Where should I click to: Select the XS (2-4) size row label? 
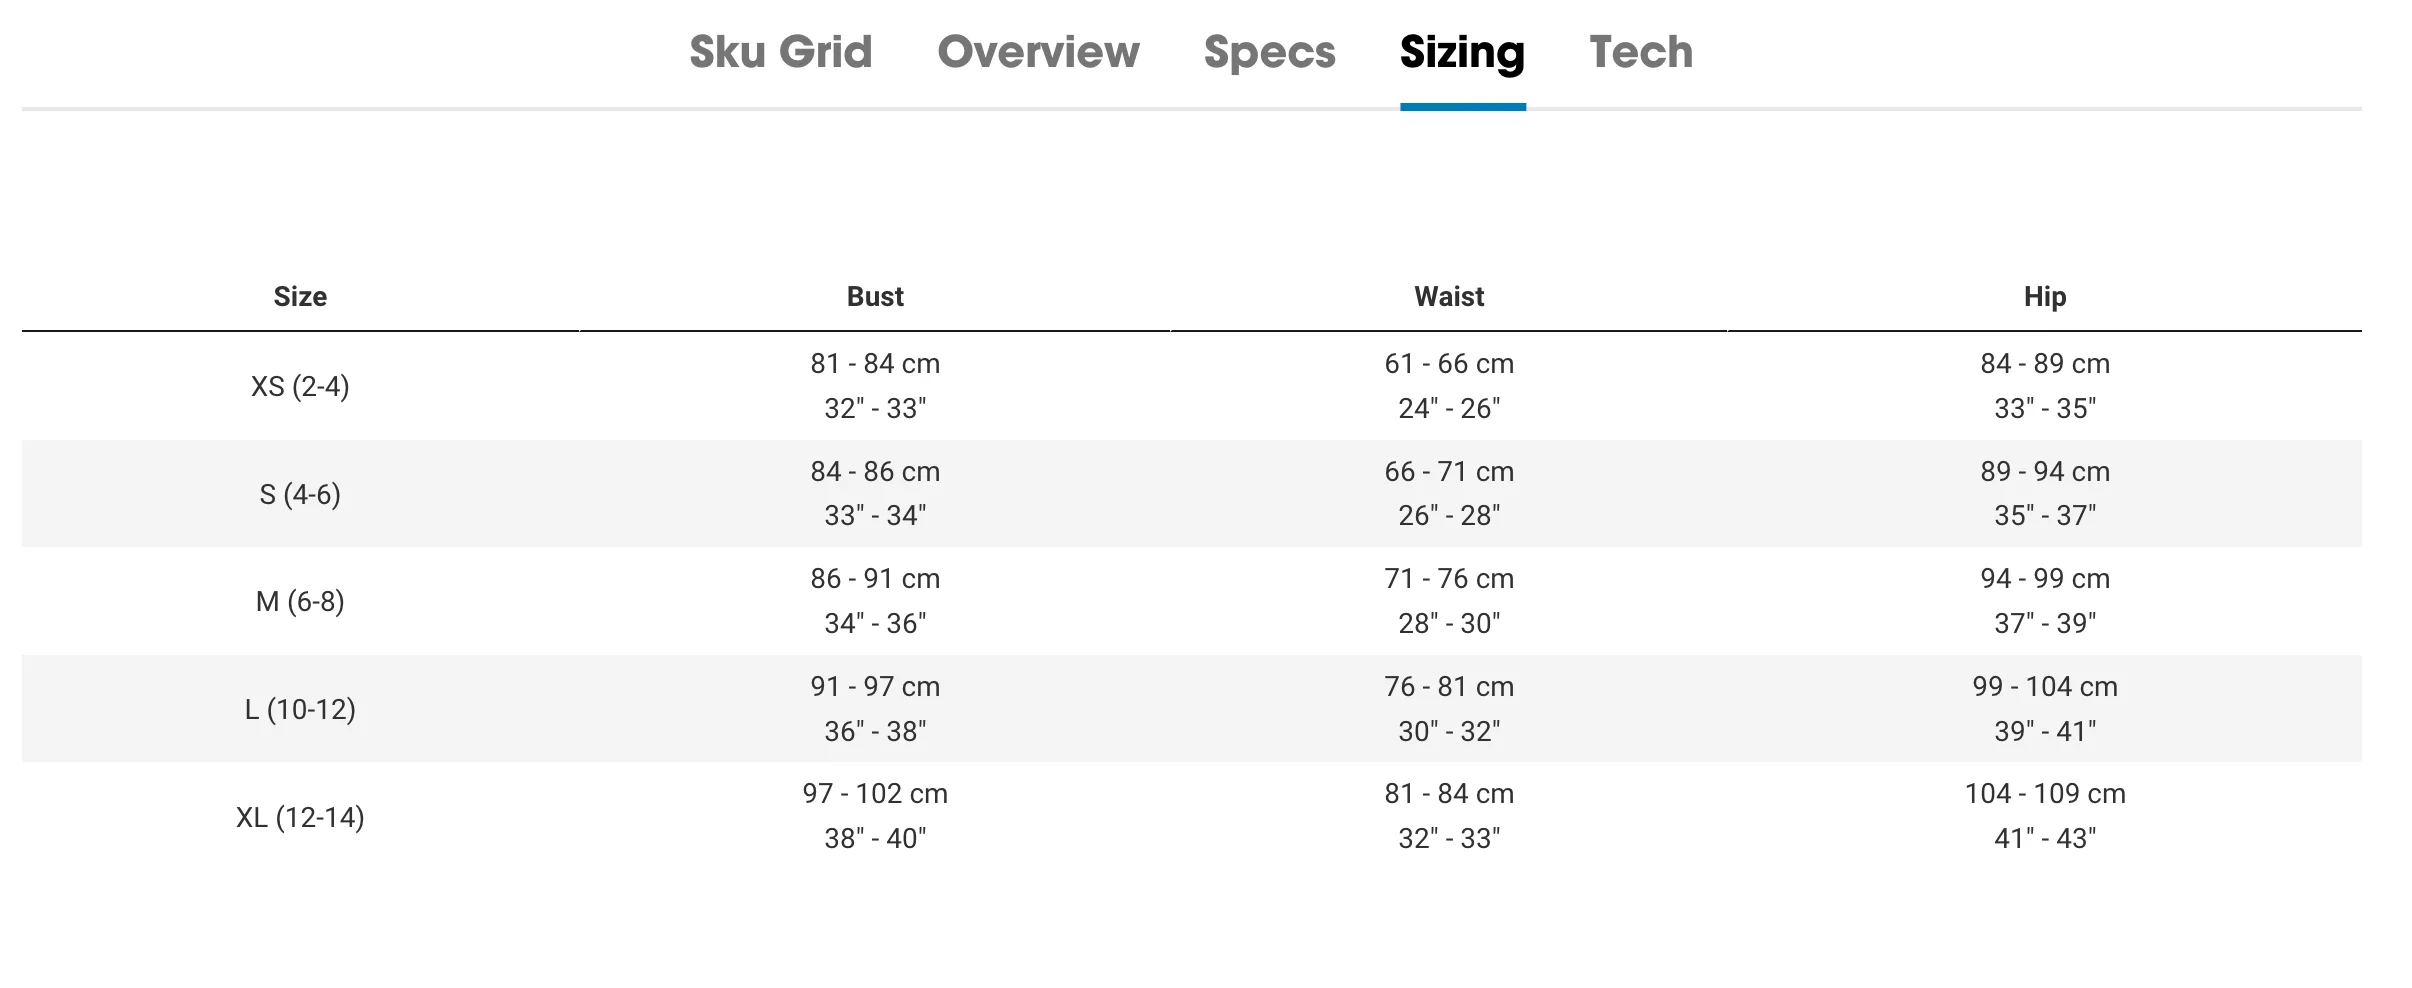coord(300,386)
